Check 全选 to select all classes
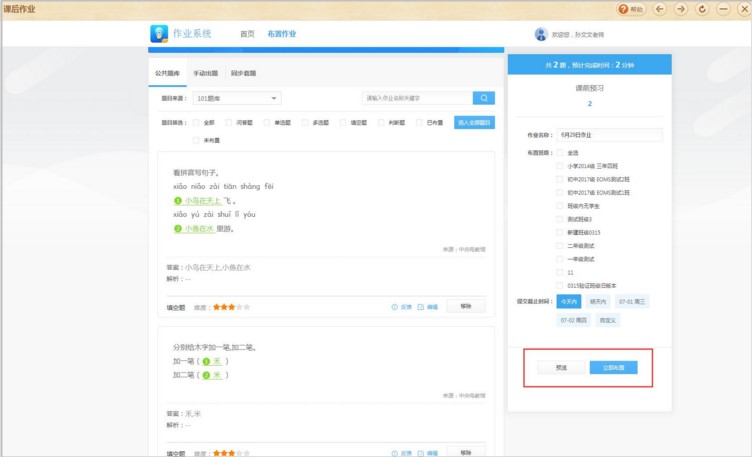 click(x=559, y=152)
